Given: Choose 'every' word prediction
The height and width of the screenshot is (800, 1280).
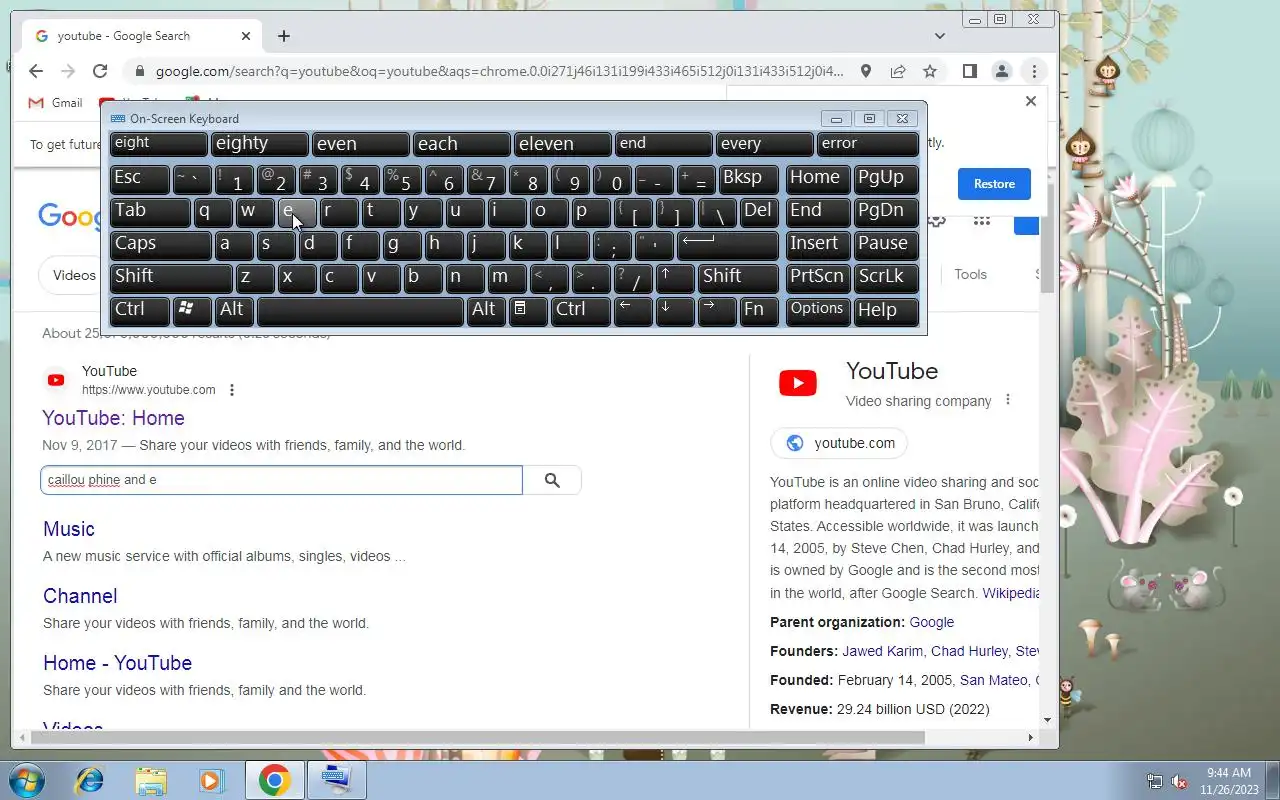Looking at the screenshot, I should tap(764, 144).
